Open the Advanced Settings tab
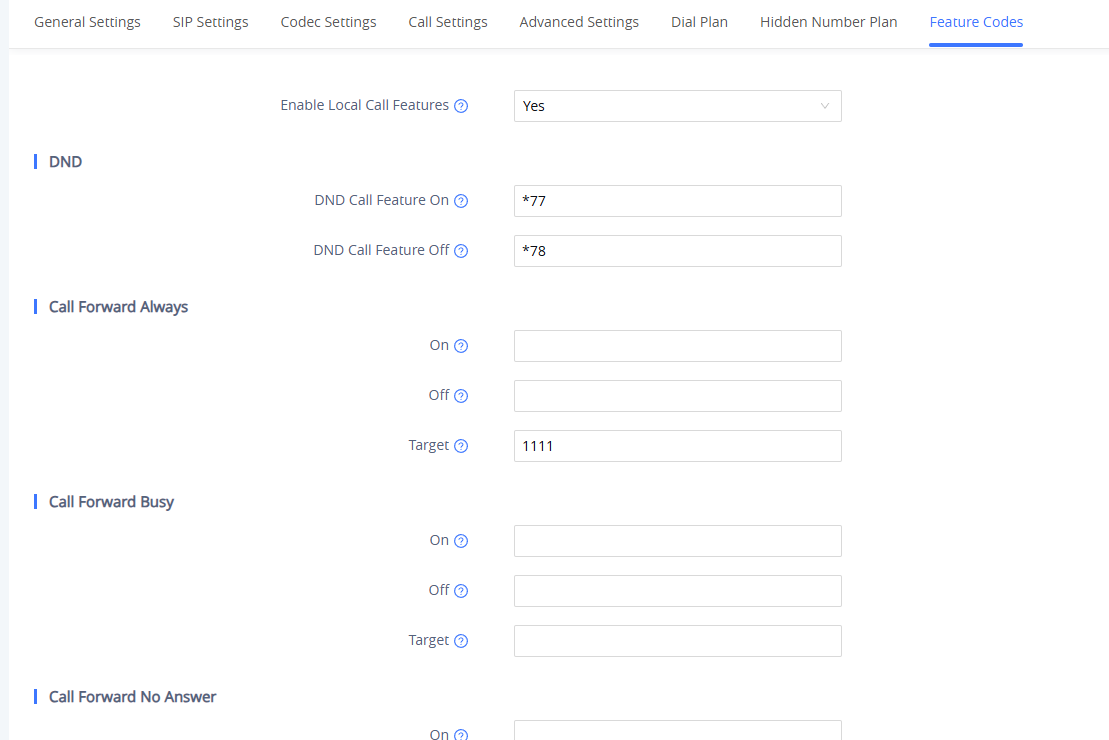The height and width of the screenshot is (740, 1109). (x=579, y=22)
